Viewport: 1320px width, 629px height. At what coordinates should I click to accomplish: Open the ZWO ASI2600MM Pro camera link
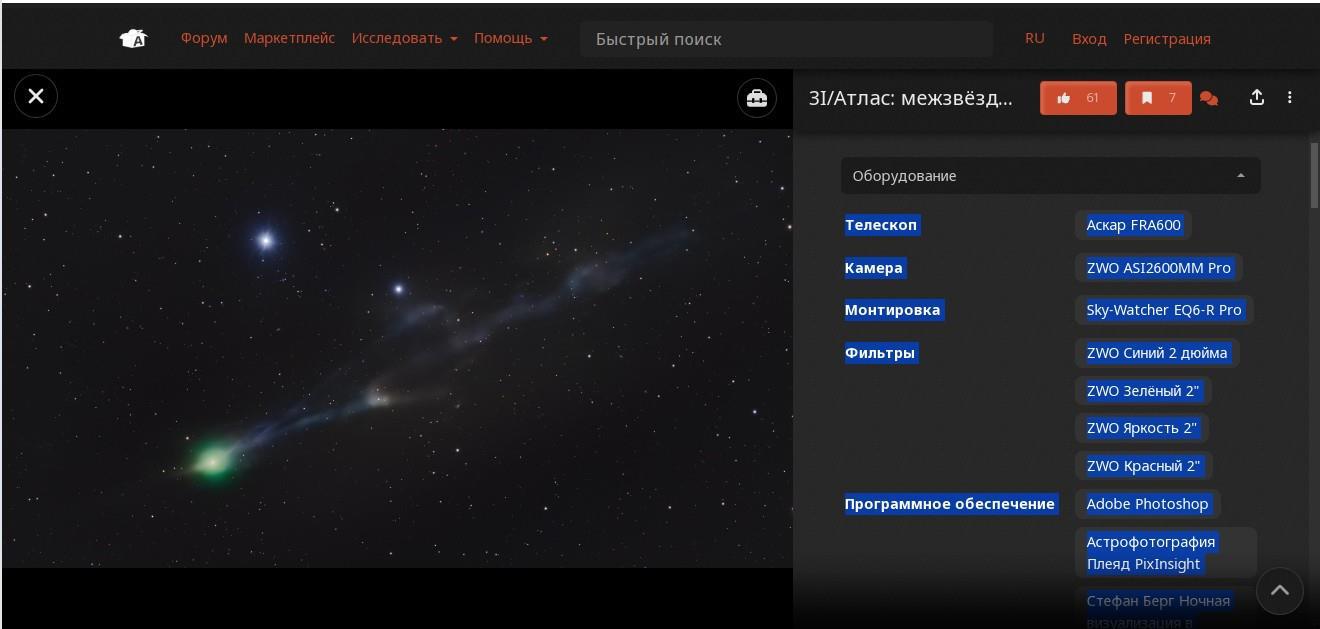[x=1158, y=268]
